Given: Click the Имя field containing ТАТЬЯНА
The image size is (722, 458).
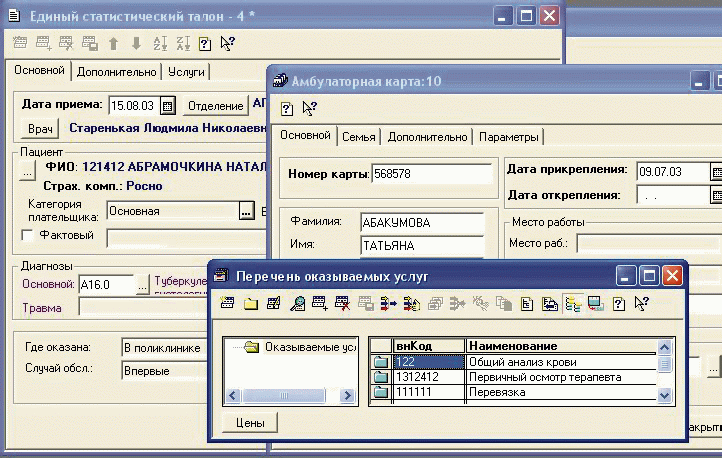Looking at the screenshot, I should tap(422, 245).
